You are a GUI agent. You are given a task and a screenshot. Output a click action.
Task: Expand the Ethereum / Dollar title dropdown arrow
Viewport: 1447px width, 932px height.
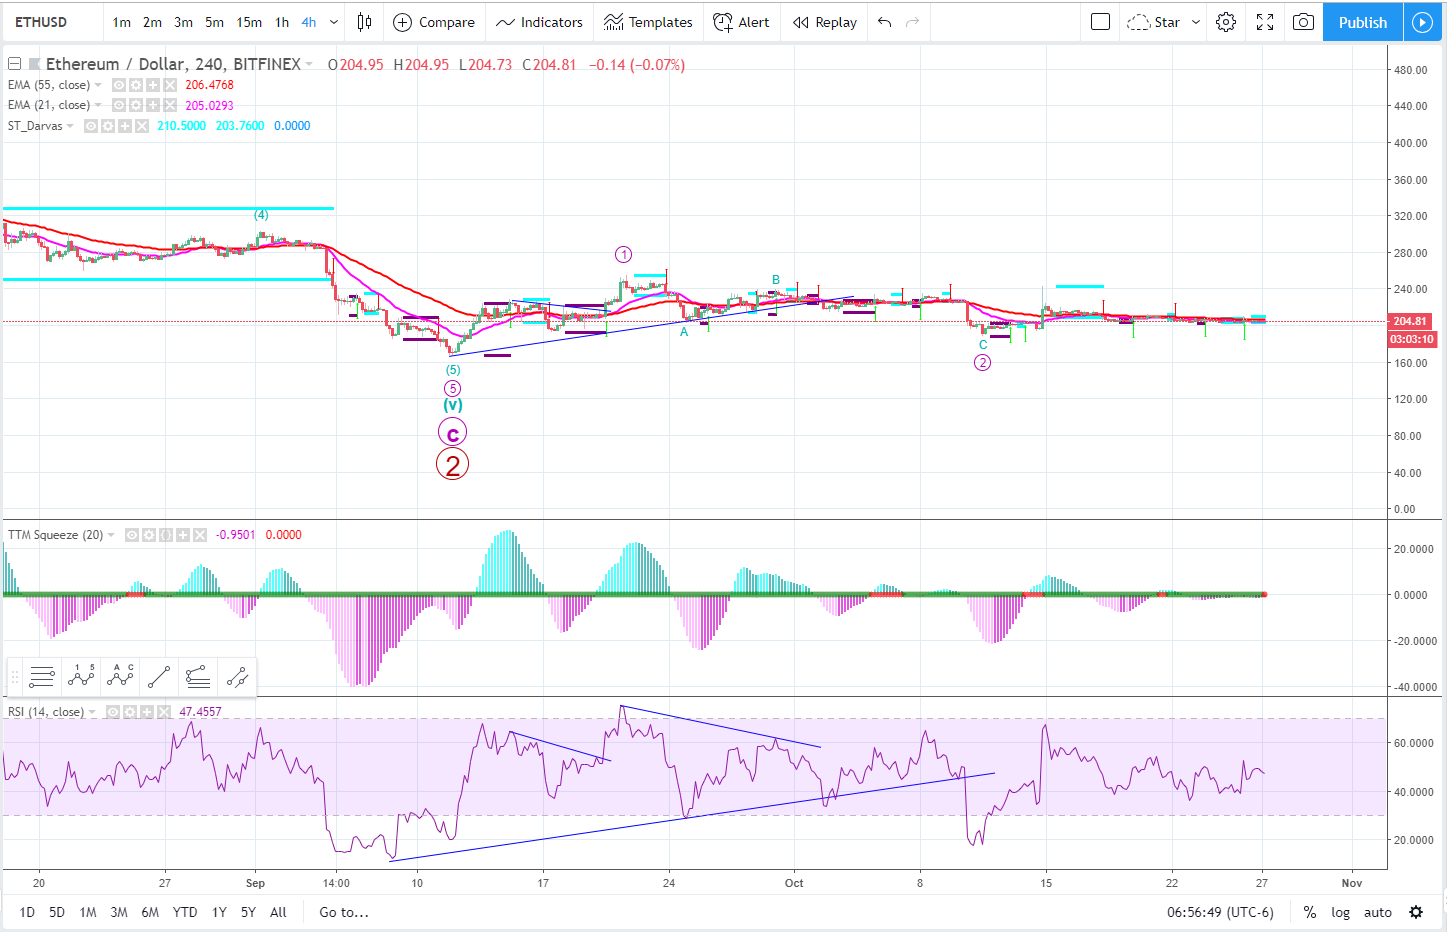pos(309,64)
